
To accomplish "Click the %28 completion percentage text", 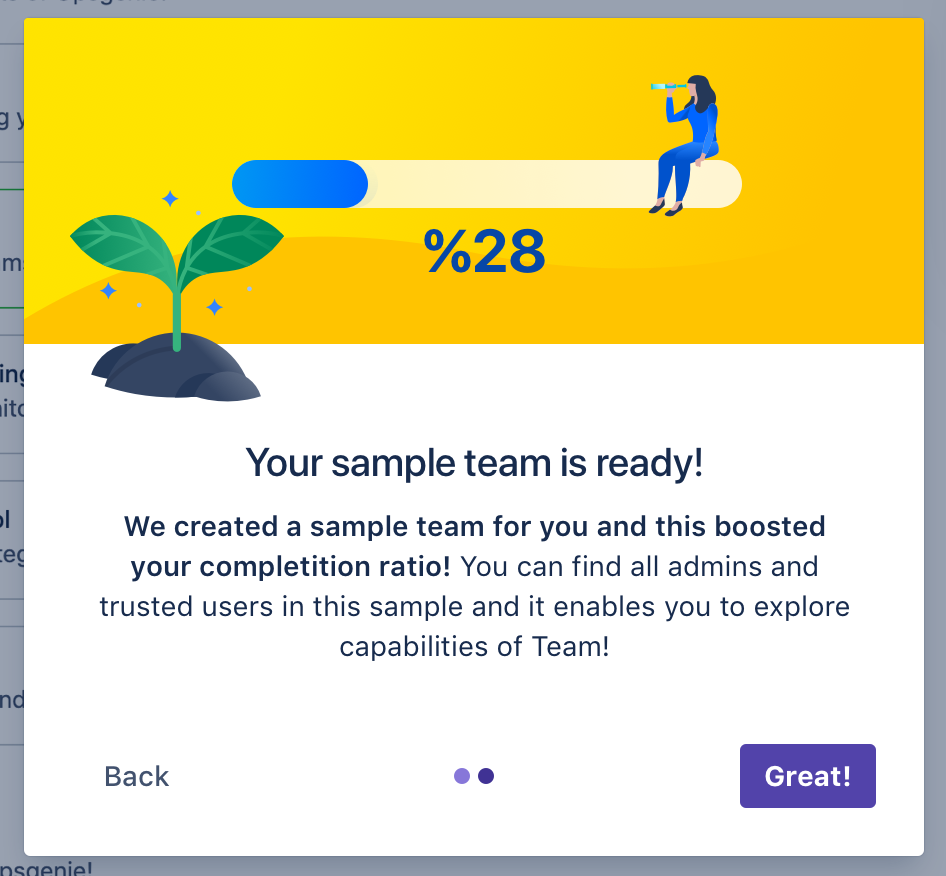I will (x=484, y=252).
